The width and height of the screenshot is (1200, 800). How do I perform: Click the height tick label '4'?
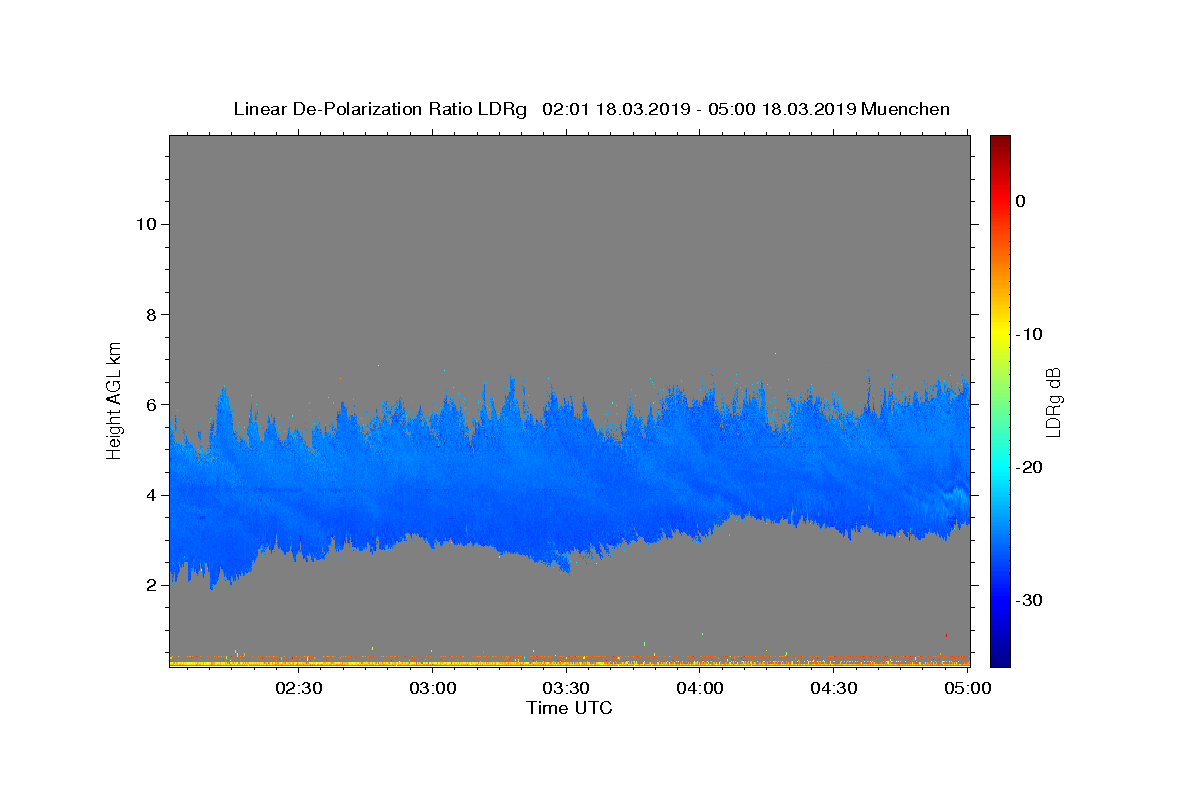pyautogui.click(x=152, y=495)
